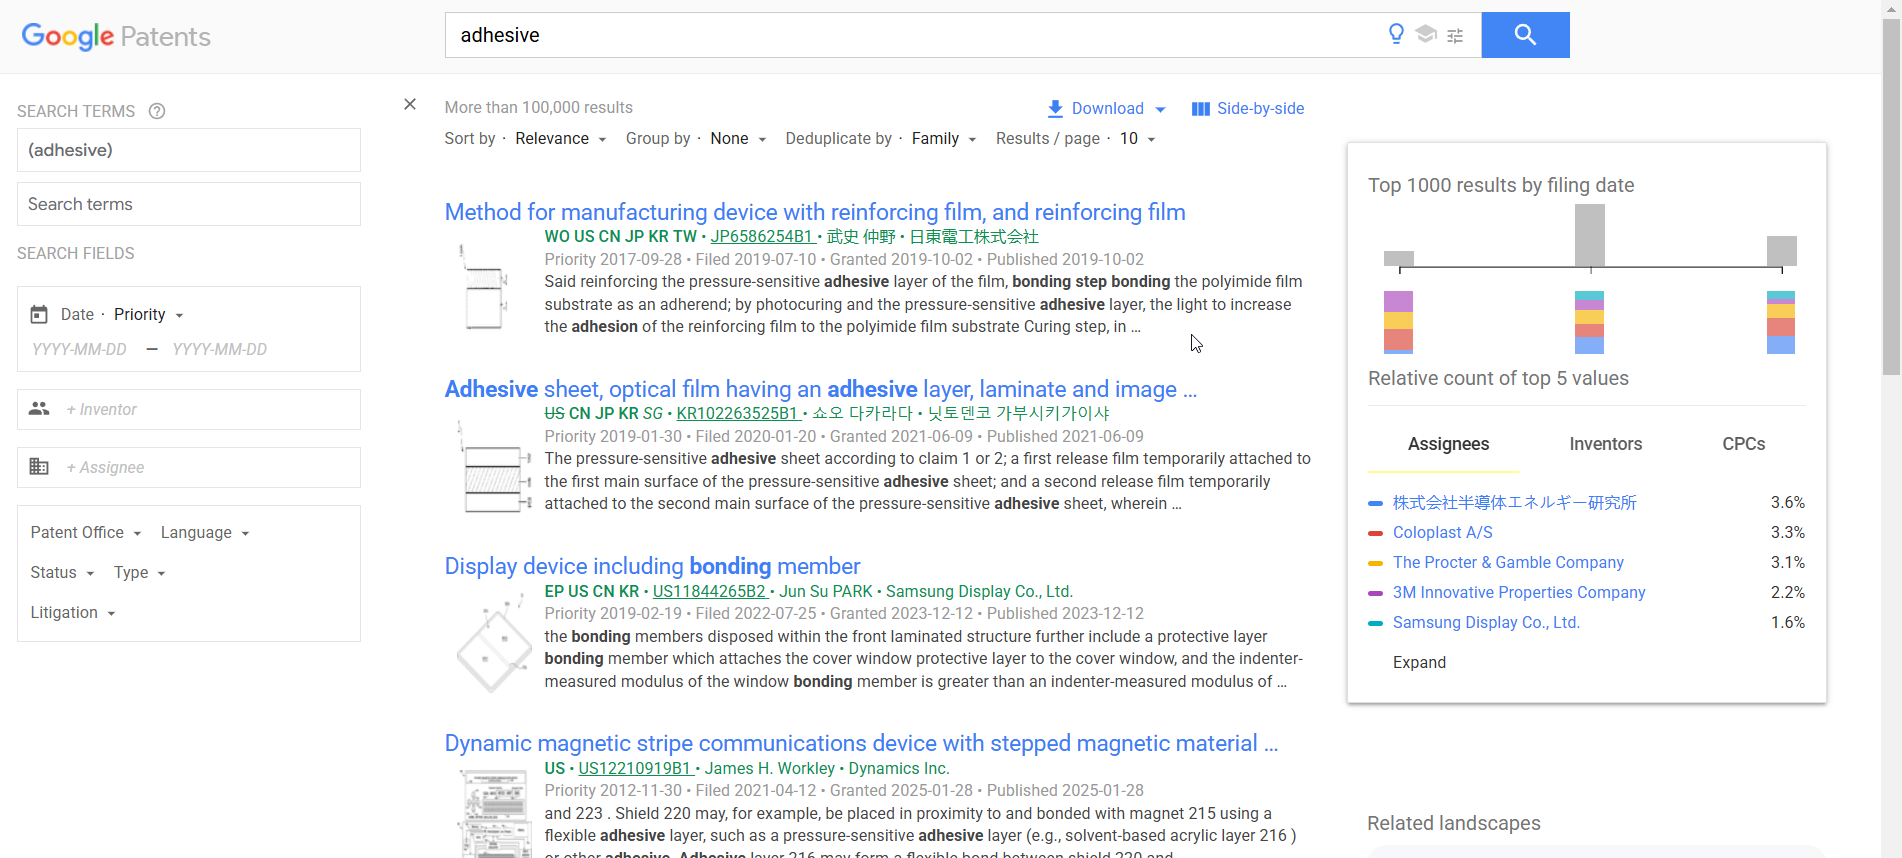The image size is (1902, 858).
Task: Click the Side-by-side columns icon
Action: tap(1201, 109)
